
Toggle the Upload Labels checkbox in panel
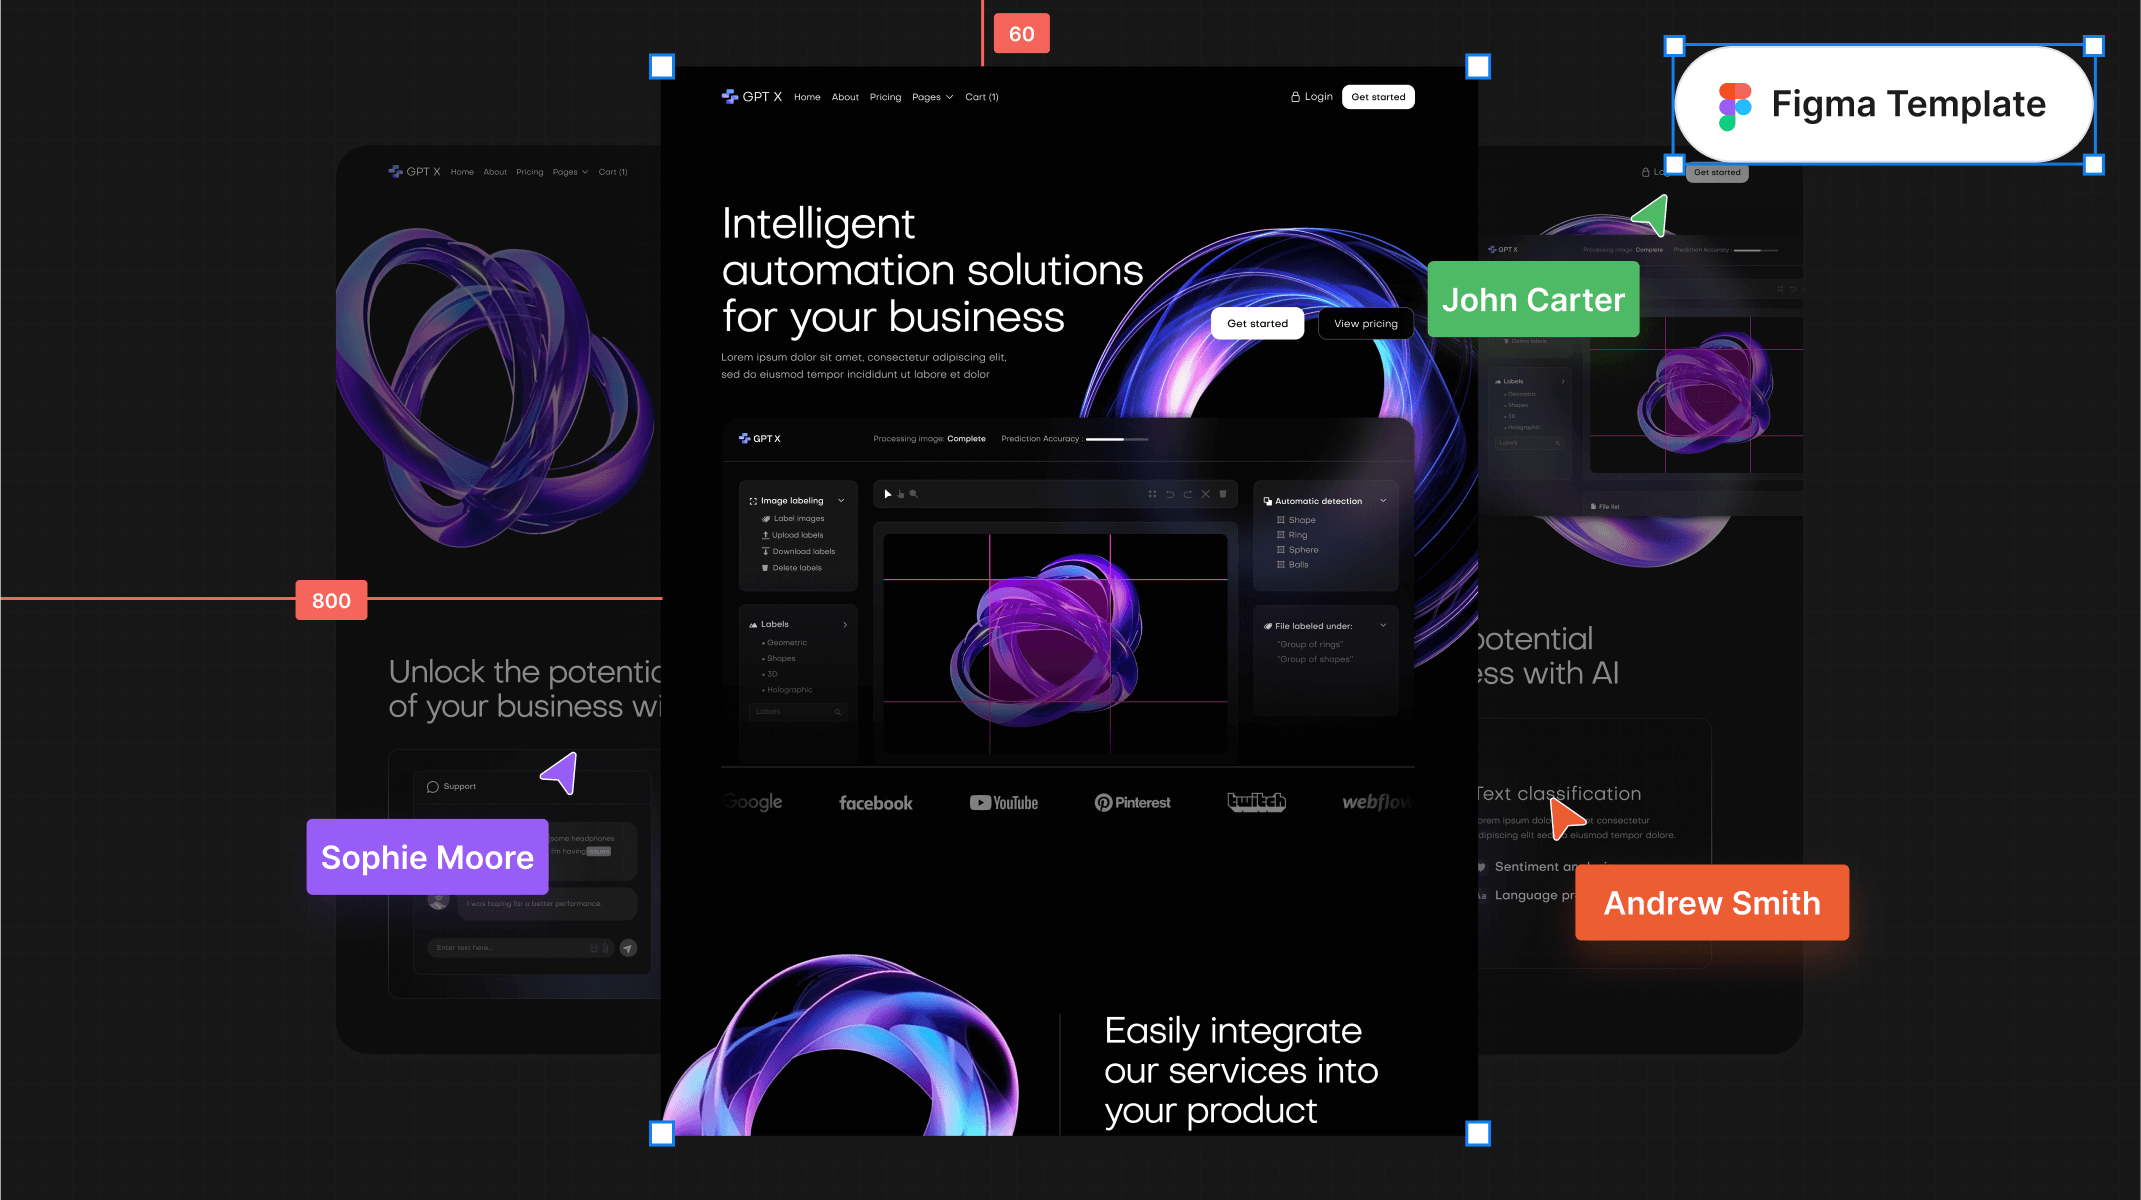[x=790, y=535]
